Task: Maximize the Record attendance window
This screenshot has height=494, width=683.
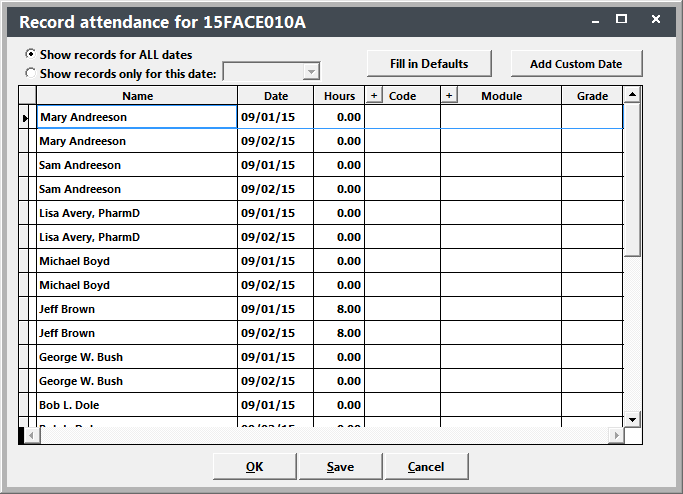Action: tap(621, 19)
